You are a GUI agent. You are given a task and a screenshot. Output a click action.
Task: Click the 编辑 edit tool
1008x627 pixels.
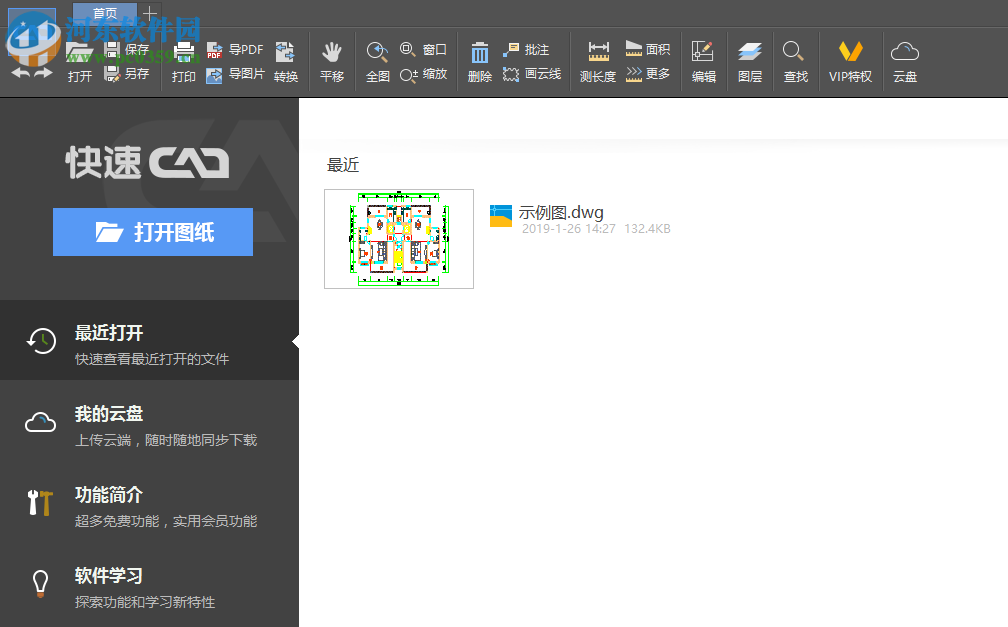pos(703,61)
